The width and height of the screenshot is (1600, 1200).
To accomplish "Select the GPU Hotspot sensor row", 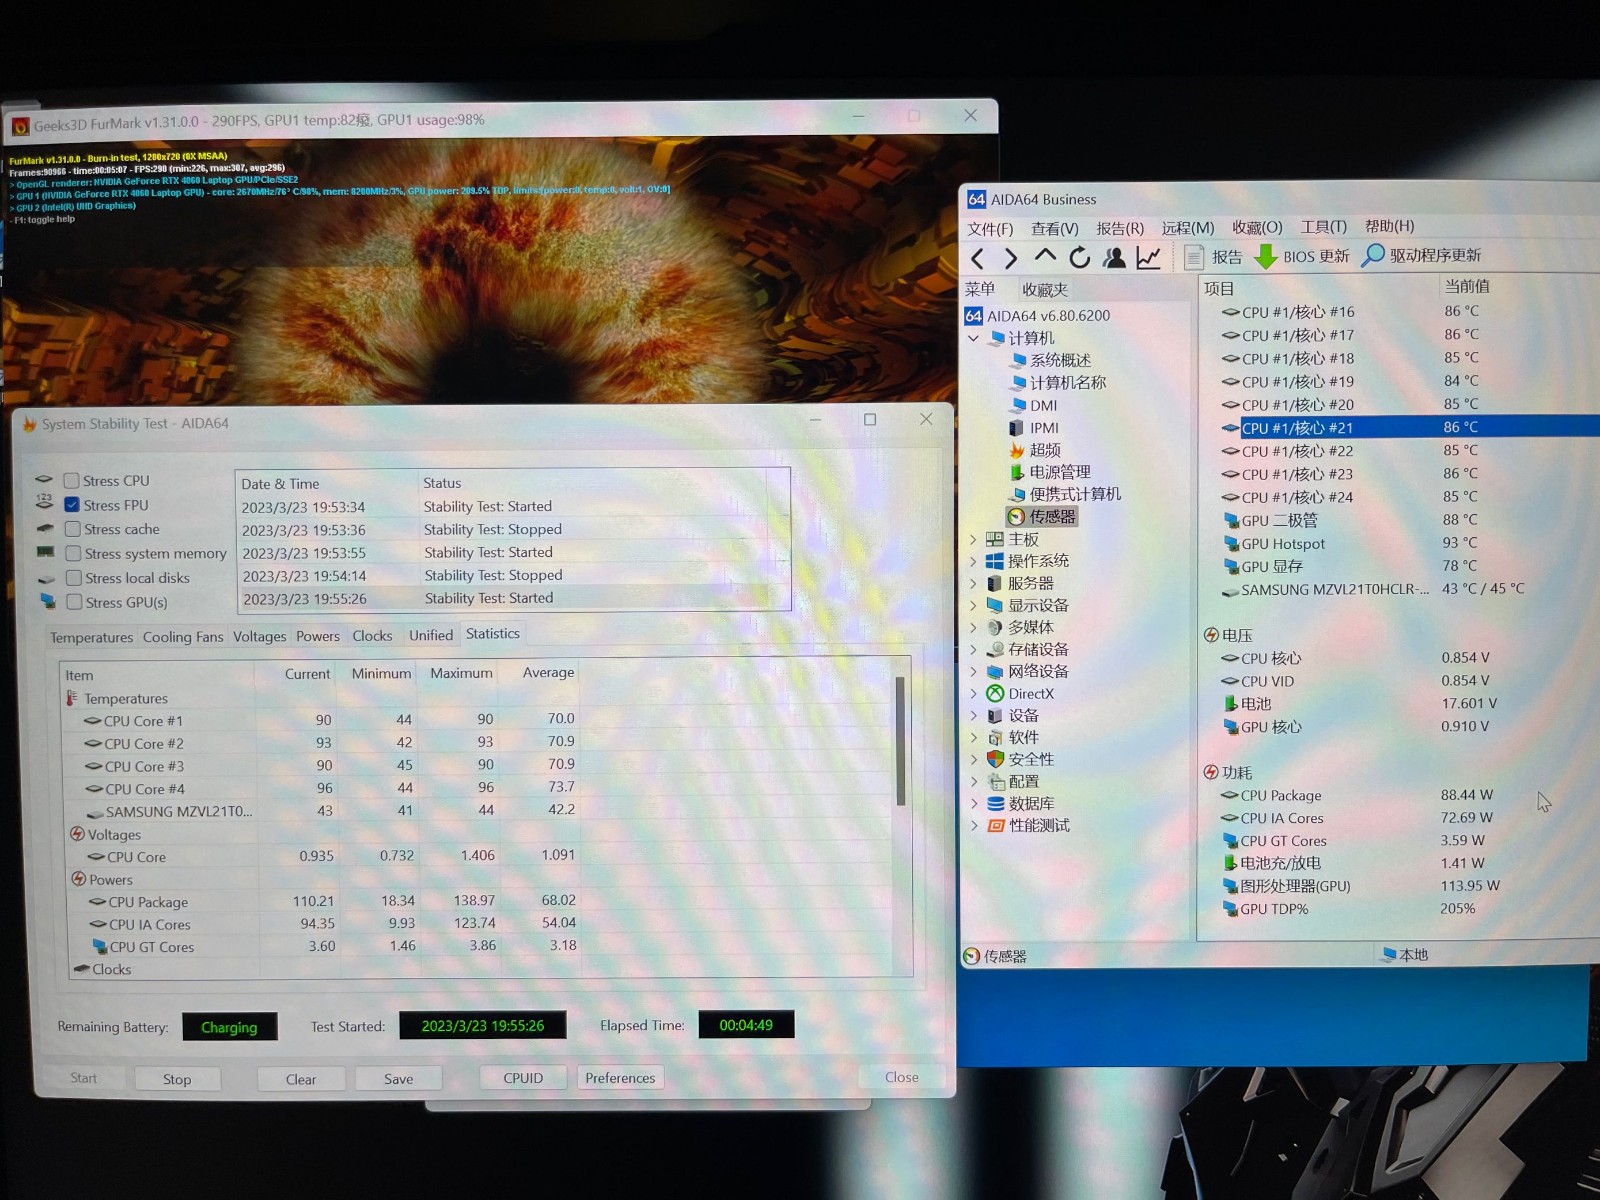I will click(1400, 543).
